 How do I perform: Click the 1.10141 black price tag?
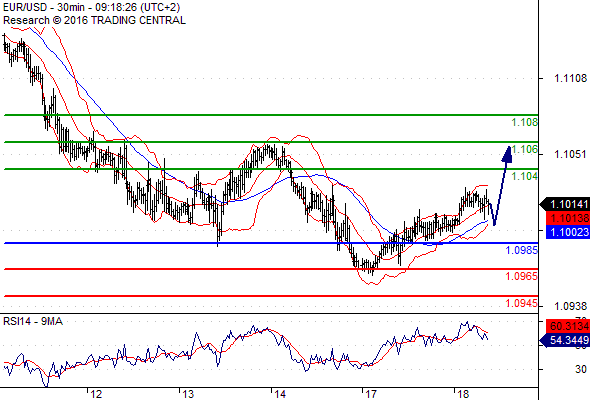click(x=565, y=204)
